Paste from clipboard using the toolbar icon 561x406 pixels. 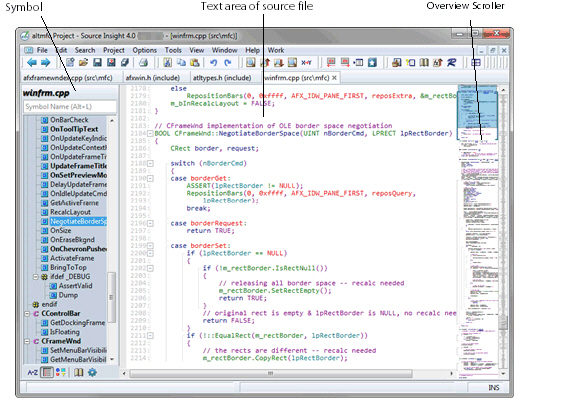[x=195, y=63]
